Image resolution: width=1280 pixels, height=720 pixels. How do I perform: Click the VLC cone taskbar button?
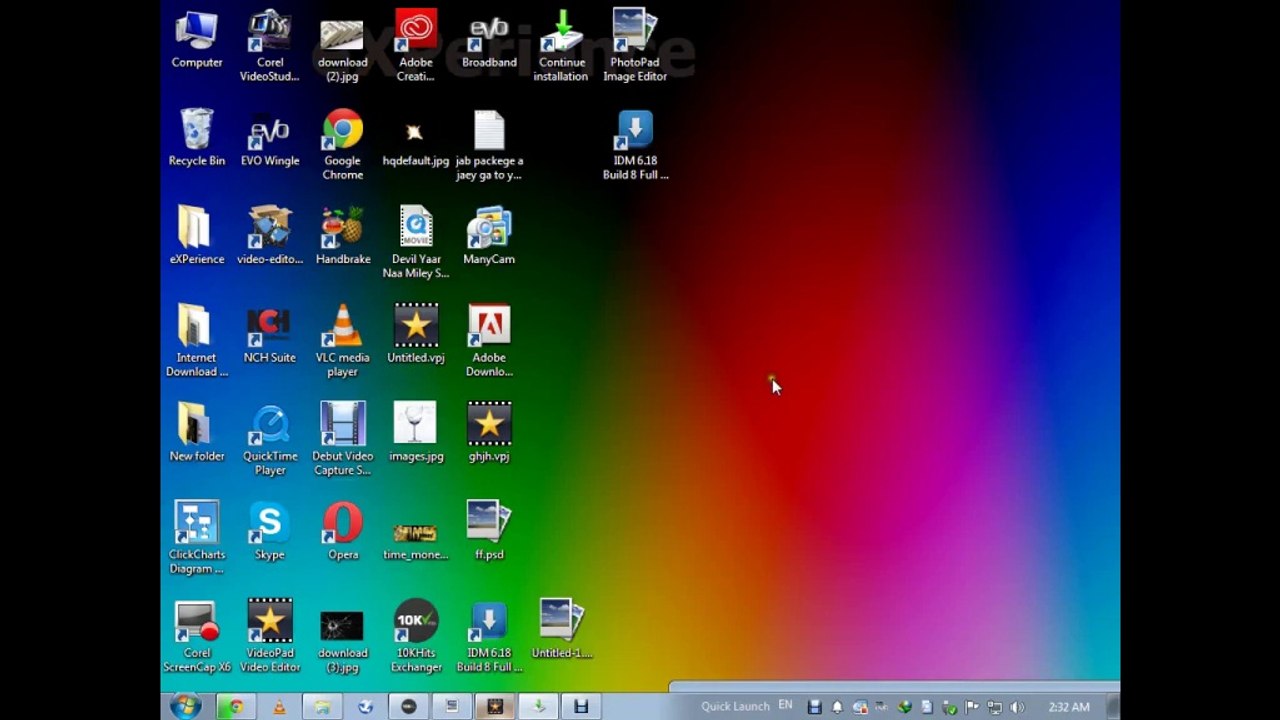(279, 706)
